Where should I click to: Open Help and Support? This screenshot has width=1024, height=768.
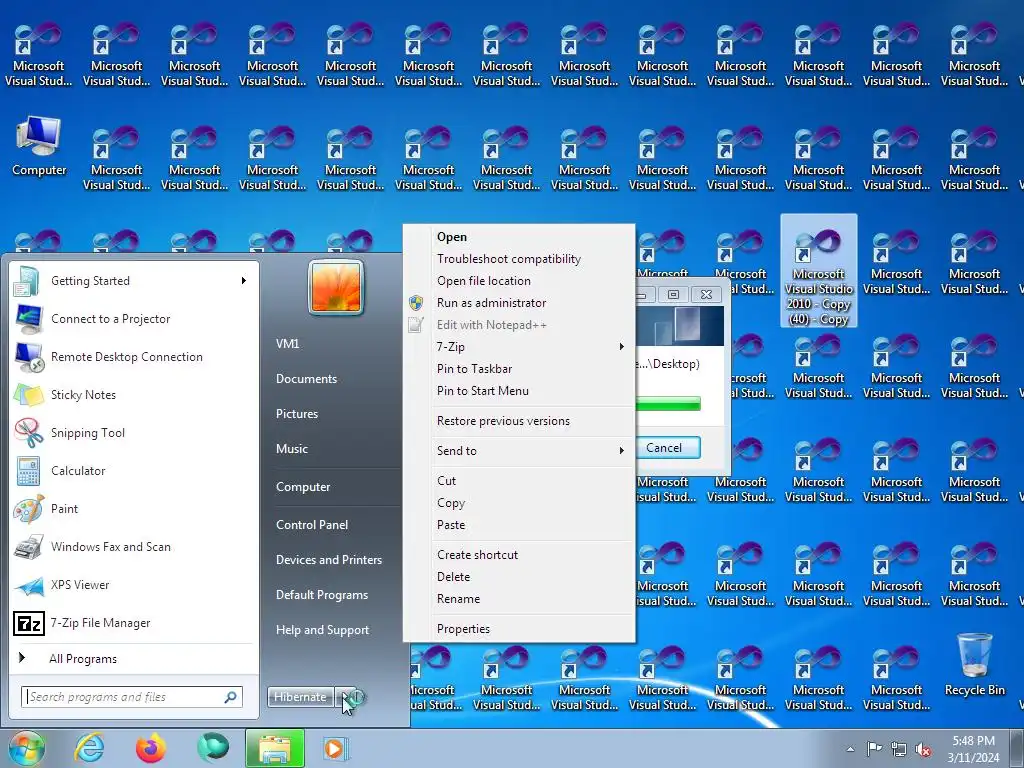click(322, 630)
